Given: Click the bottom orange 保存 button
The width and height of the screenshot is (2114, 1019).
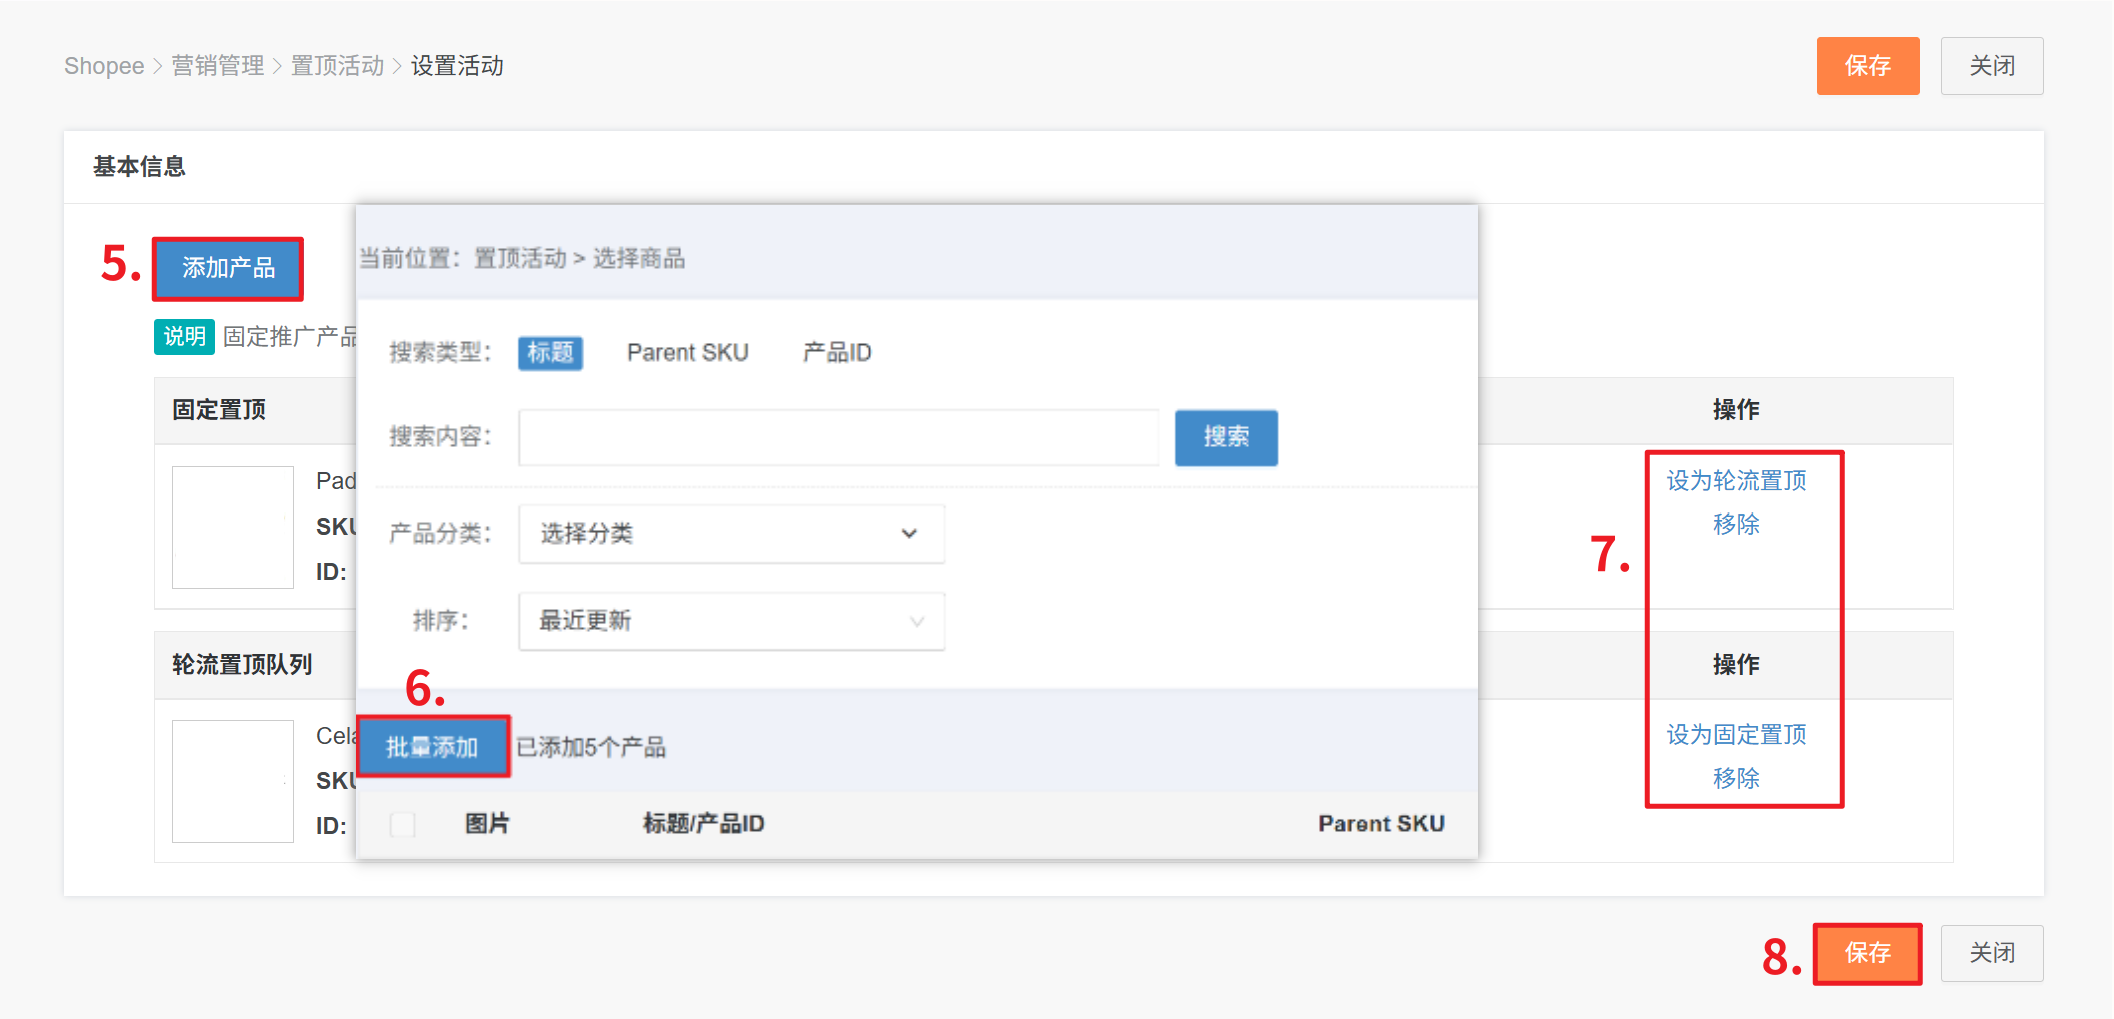Looking at the screenshot, I should pyautogui.click(x=1867, y=953).
